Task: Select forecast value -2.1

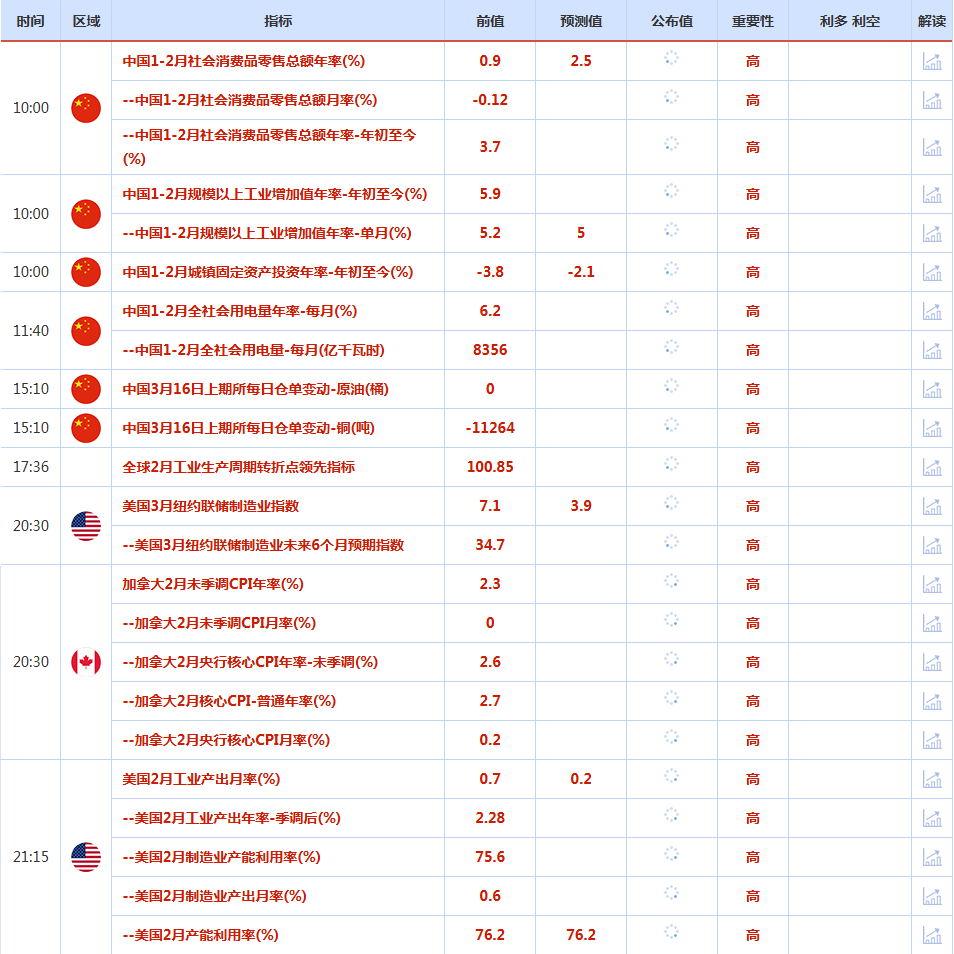Action: (581, 272)
